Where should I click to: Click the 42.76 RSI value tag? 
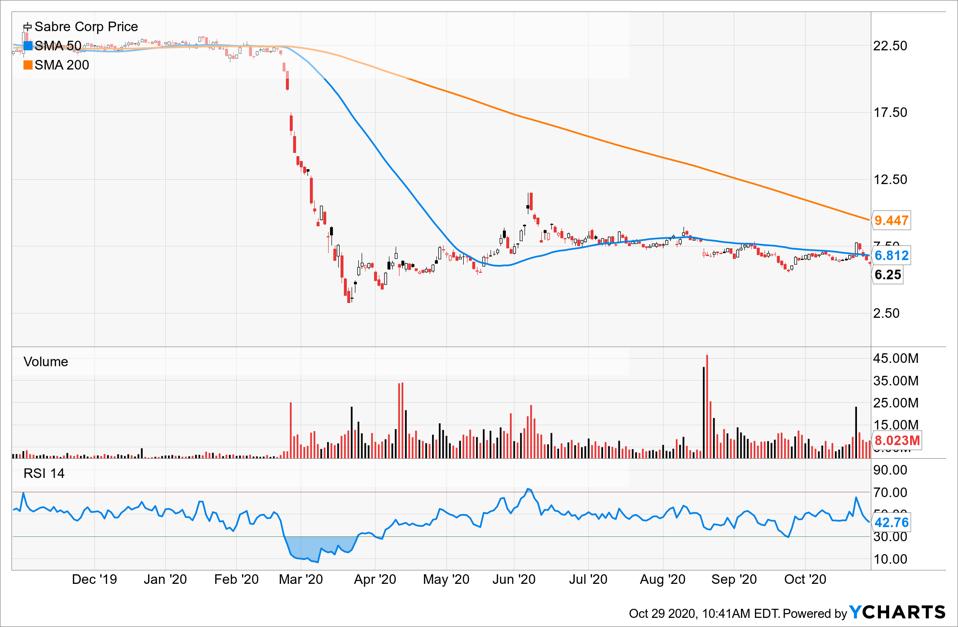tap(891, 522)
